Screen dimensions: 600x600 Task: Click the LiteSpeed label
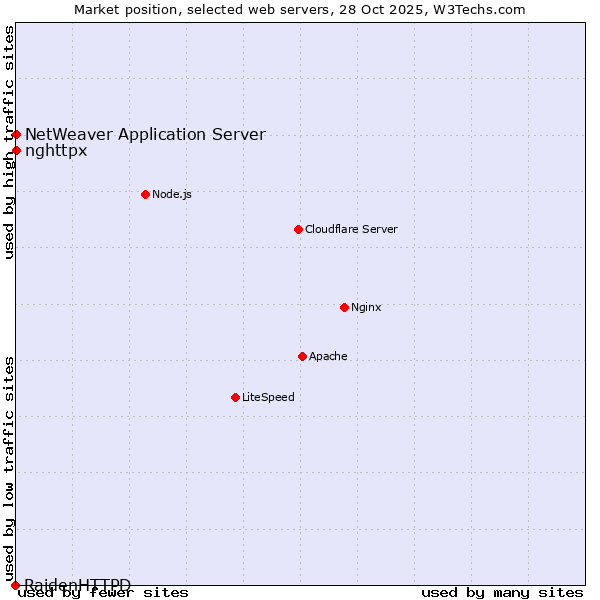(268, 397)
